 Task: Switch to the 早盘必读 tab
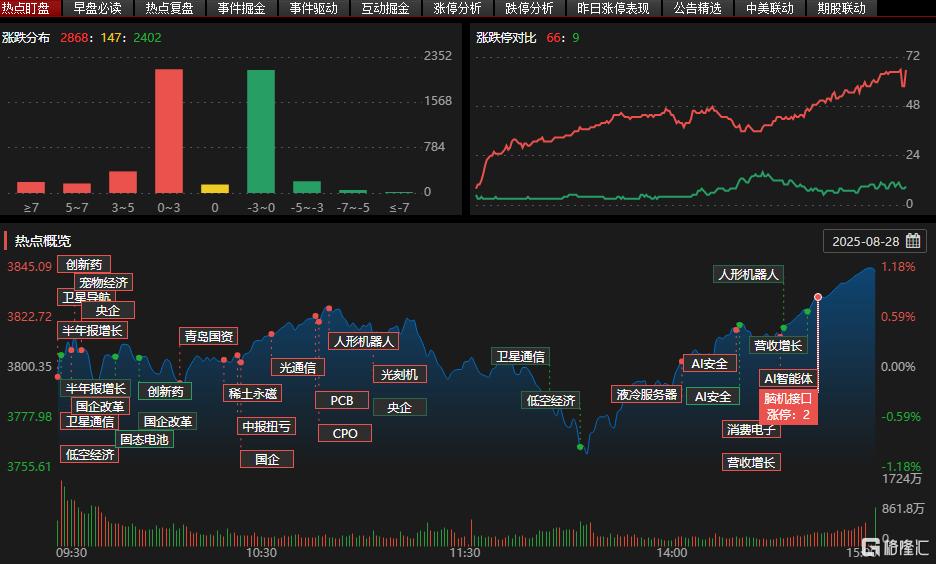(x=97, y=8)
